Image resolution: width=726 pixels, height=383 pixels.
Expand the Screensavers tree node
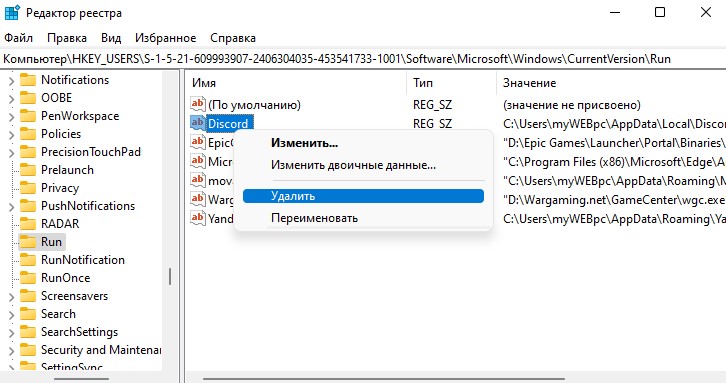(12, 297)
